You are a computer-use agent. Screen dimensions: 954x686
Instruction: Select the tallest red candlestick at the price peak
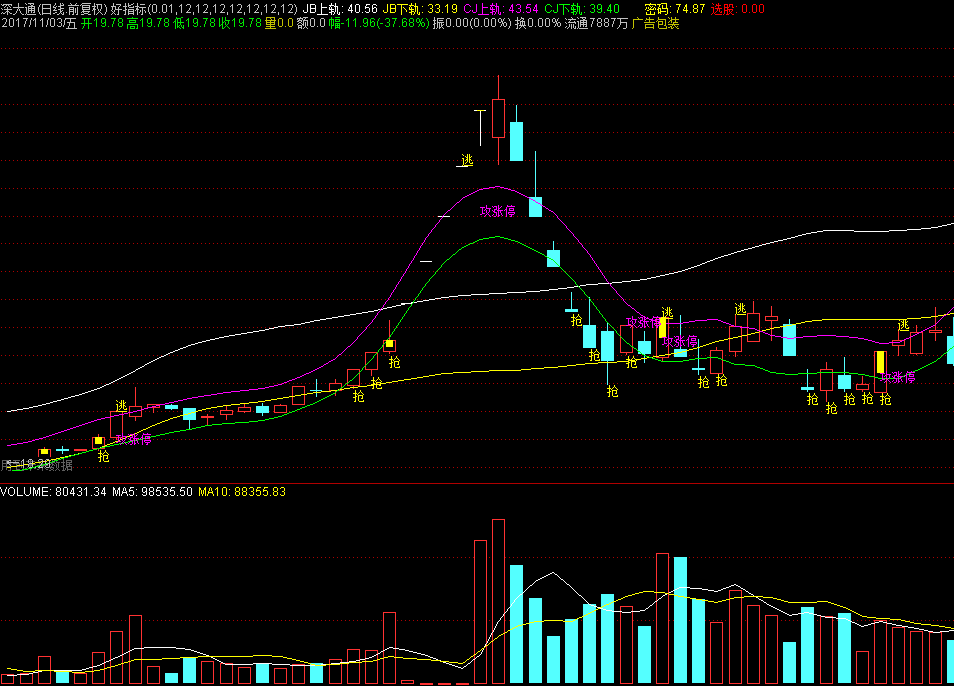(498, 119)
